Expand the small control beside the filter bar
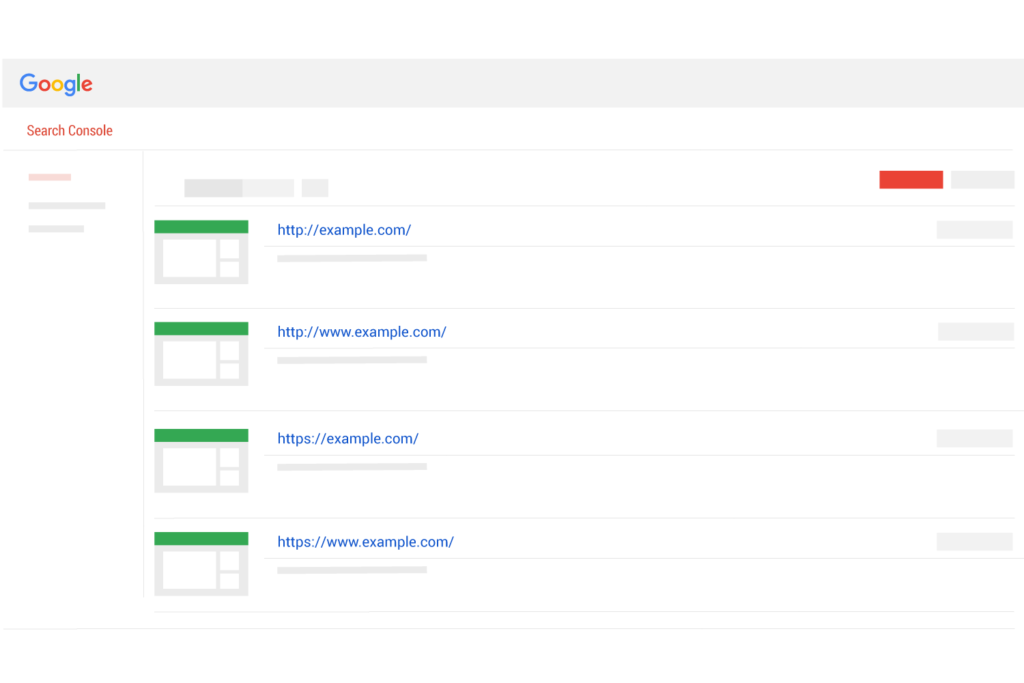The width and height of the screenshot is (1024, 683). point(314,187)
